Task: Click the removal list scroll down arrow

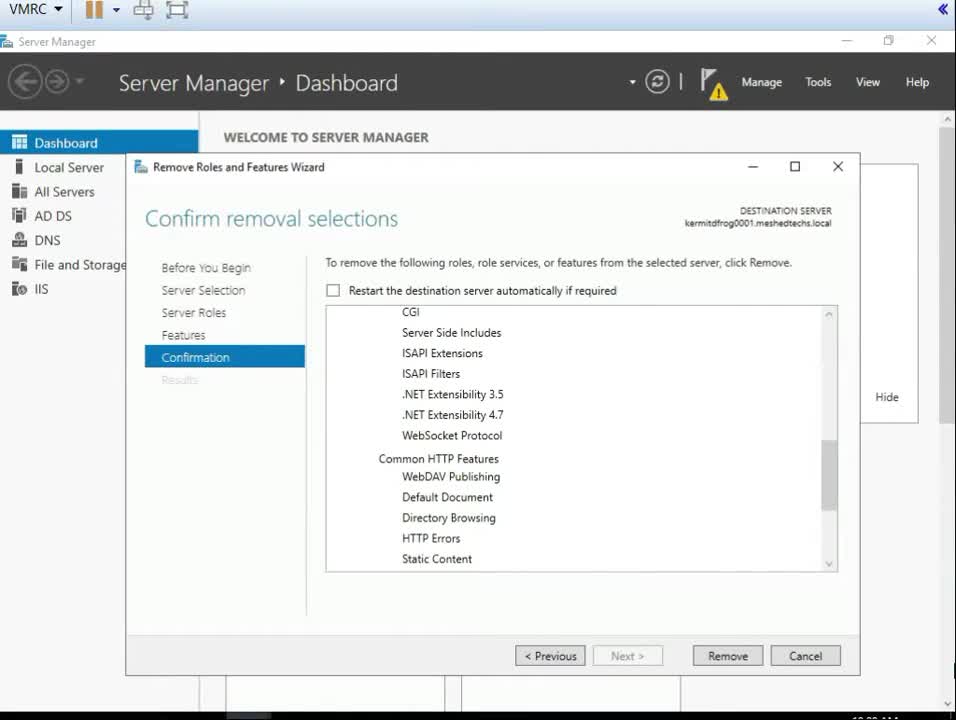Action: click(829, 564)
